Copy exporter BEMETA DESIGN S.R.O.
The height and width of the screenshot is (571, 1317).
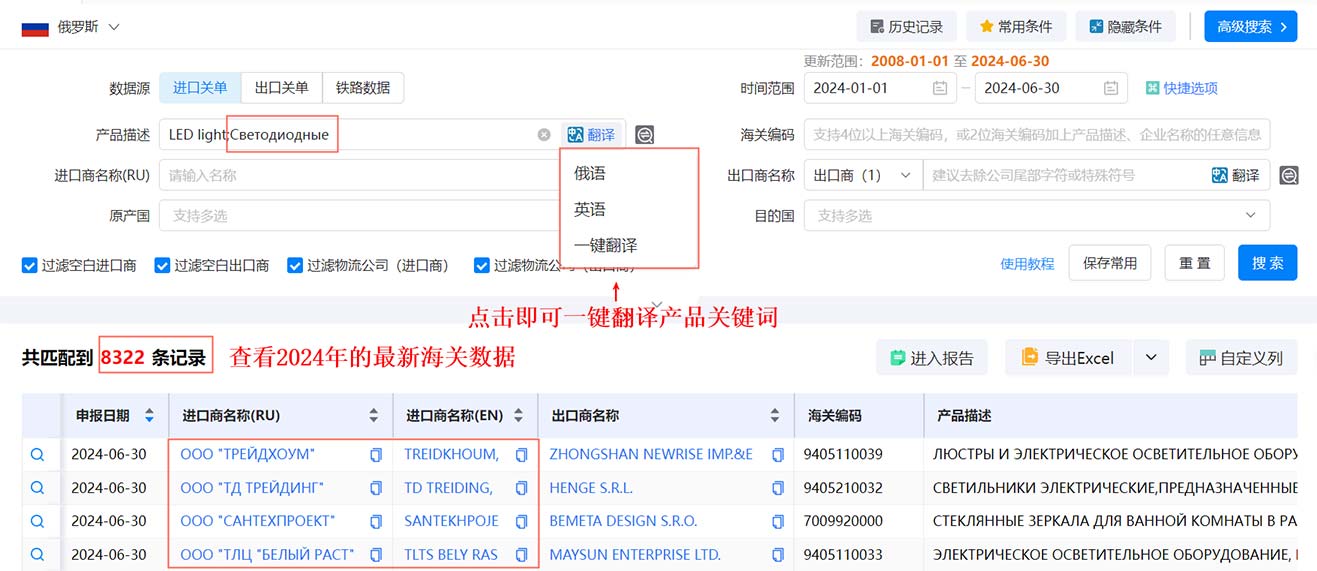pos(778,521)
